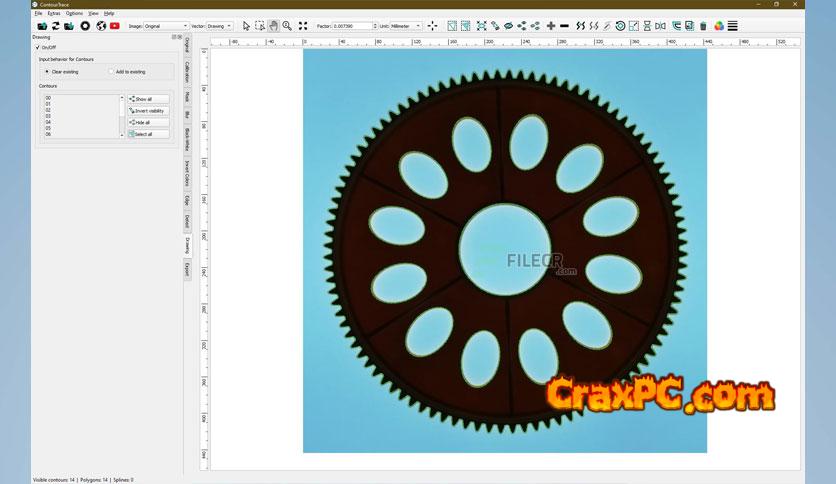Open the Extras menu
This screenshot has width=836, height=484.
pyautogui.click(x=54, y=13)
